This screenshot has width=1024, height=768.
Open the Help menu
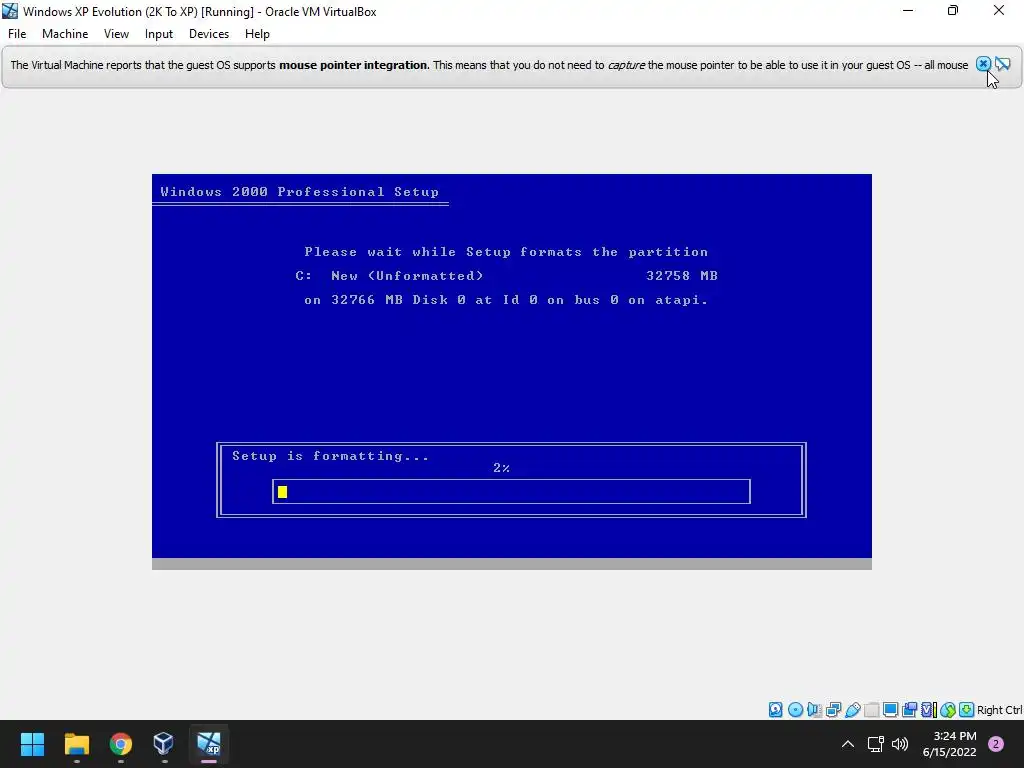click(257, 34)
